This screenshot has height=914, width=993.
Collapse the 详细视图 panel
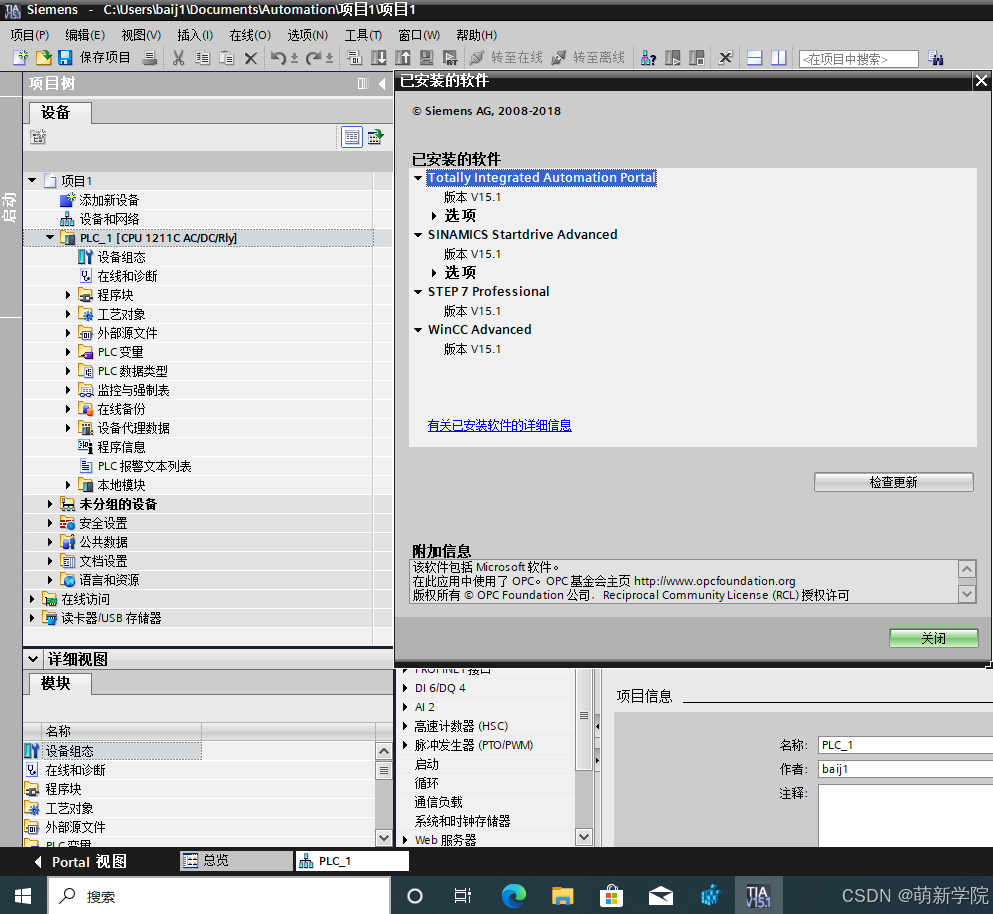click(x=33, y=659)
